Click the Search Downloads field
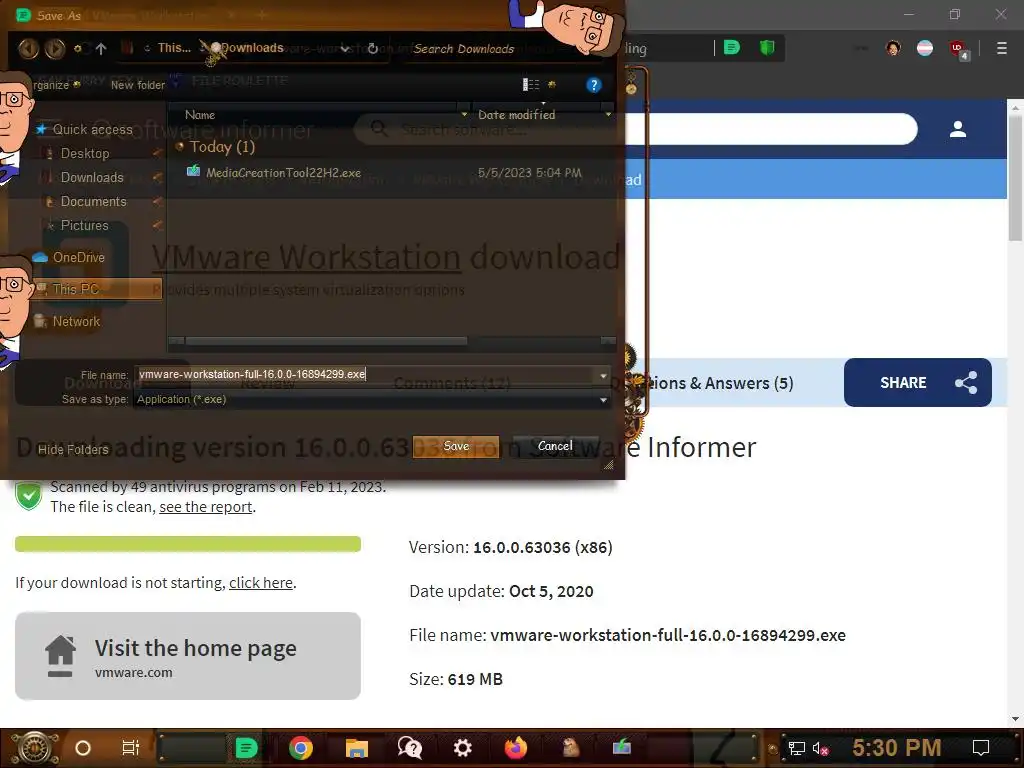 [x=464, y=49]
